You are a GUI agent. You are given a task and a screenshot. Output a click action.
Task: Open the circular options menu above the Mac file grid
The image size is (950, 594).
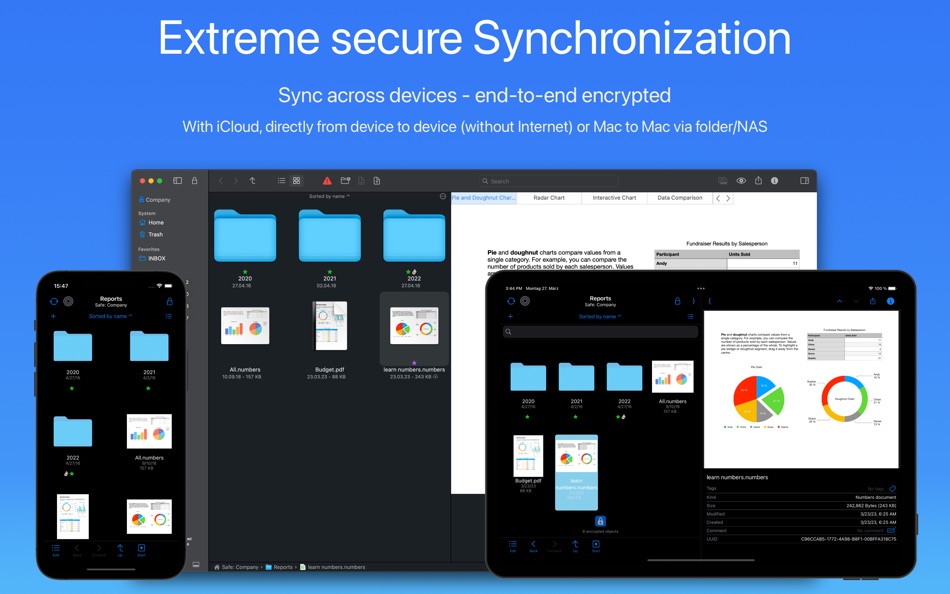(443, 196)
